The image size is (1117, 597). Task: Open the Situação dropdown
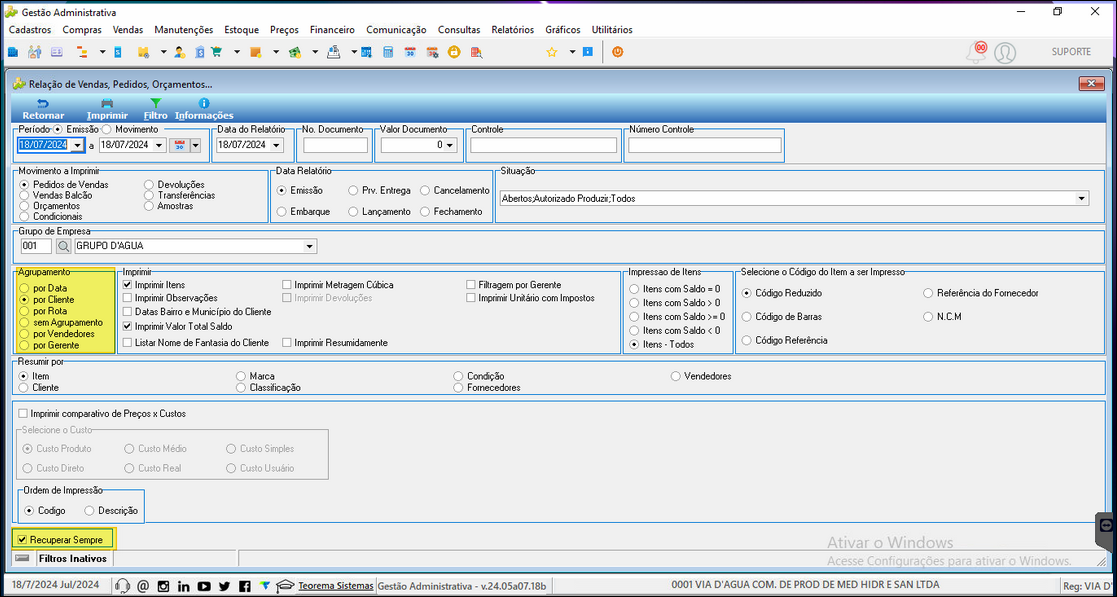[x=1082, y=199]
